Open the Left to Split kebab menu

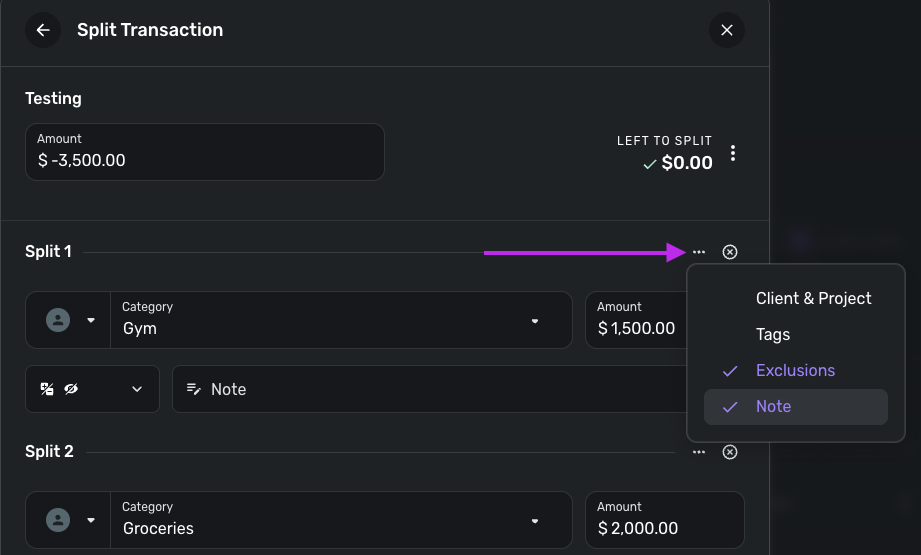pyautogui.click(x=733, y=153)
